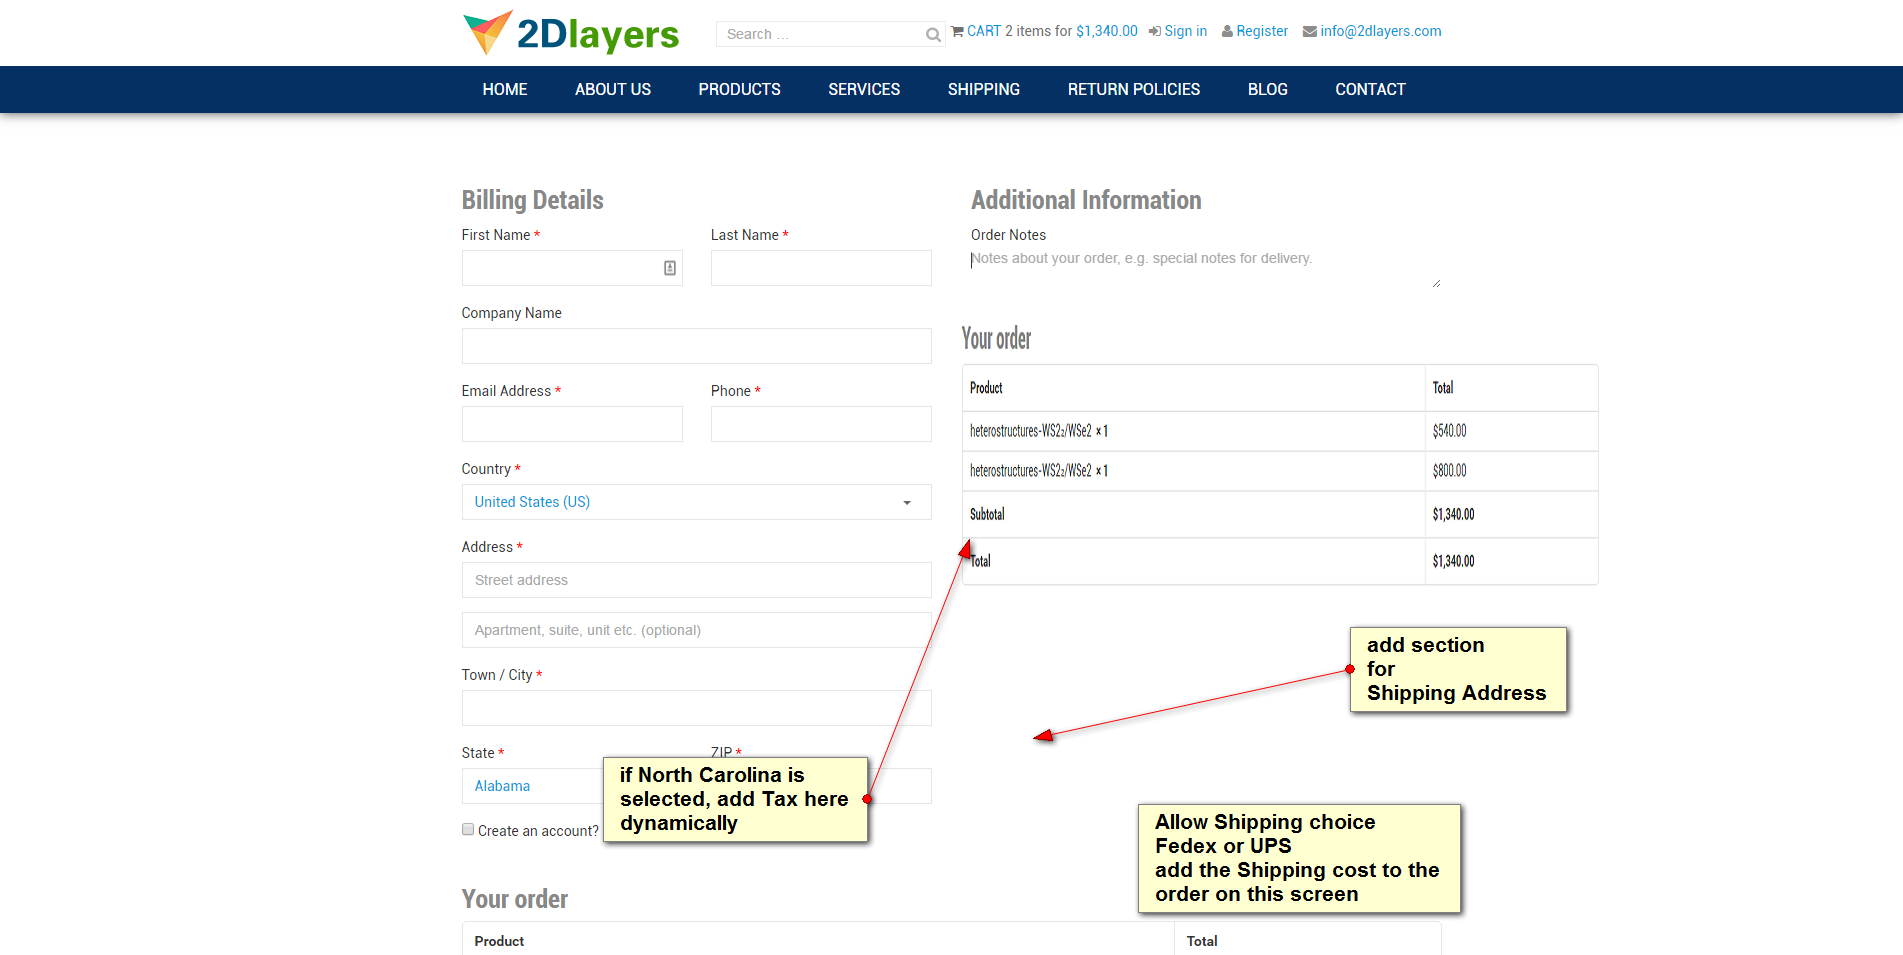The height and width of the screenshot is (955, 1903).
Task: Open the SHIPPING page
Action: coord(984,90)
